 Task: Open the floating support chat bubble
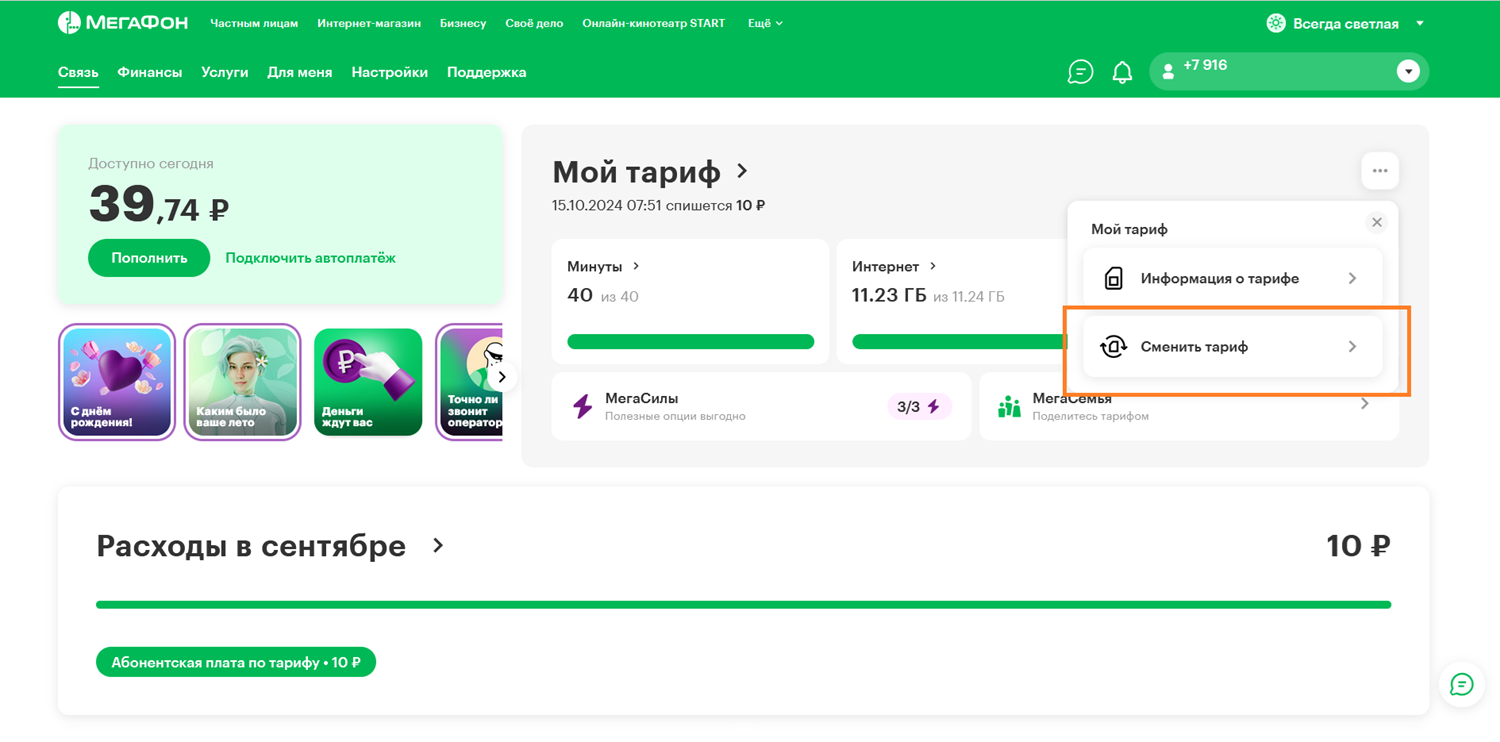coord(1462,684)
